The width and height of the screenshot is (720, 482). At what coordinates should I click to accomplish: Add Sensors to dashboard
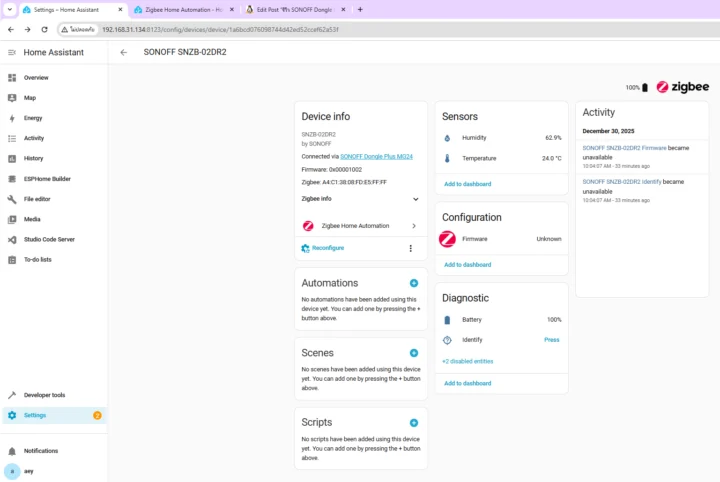pos(467,184)
